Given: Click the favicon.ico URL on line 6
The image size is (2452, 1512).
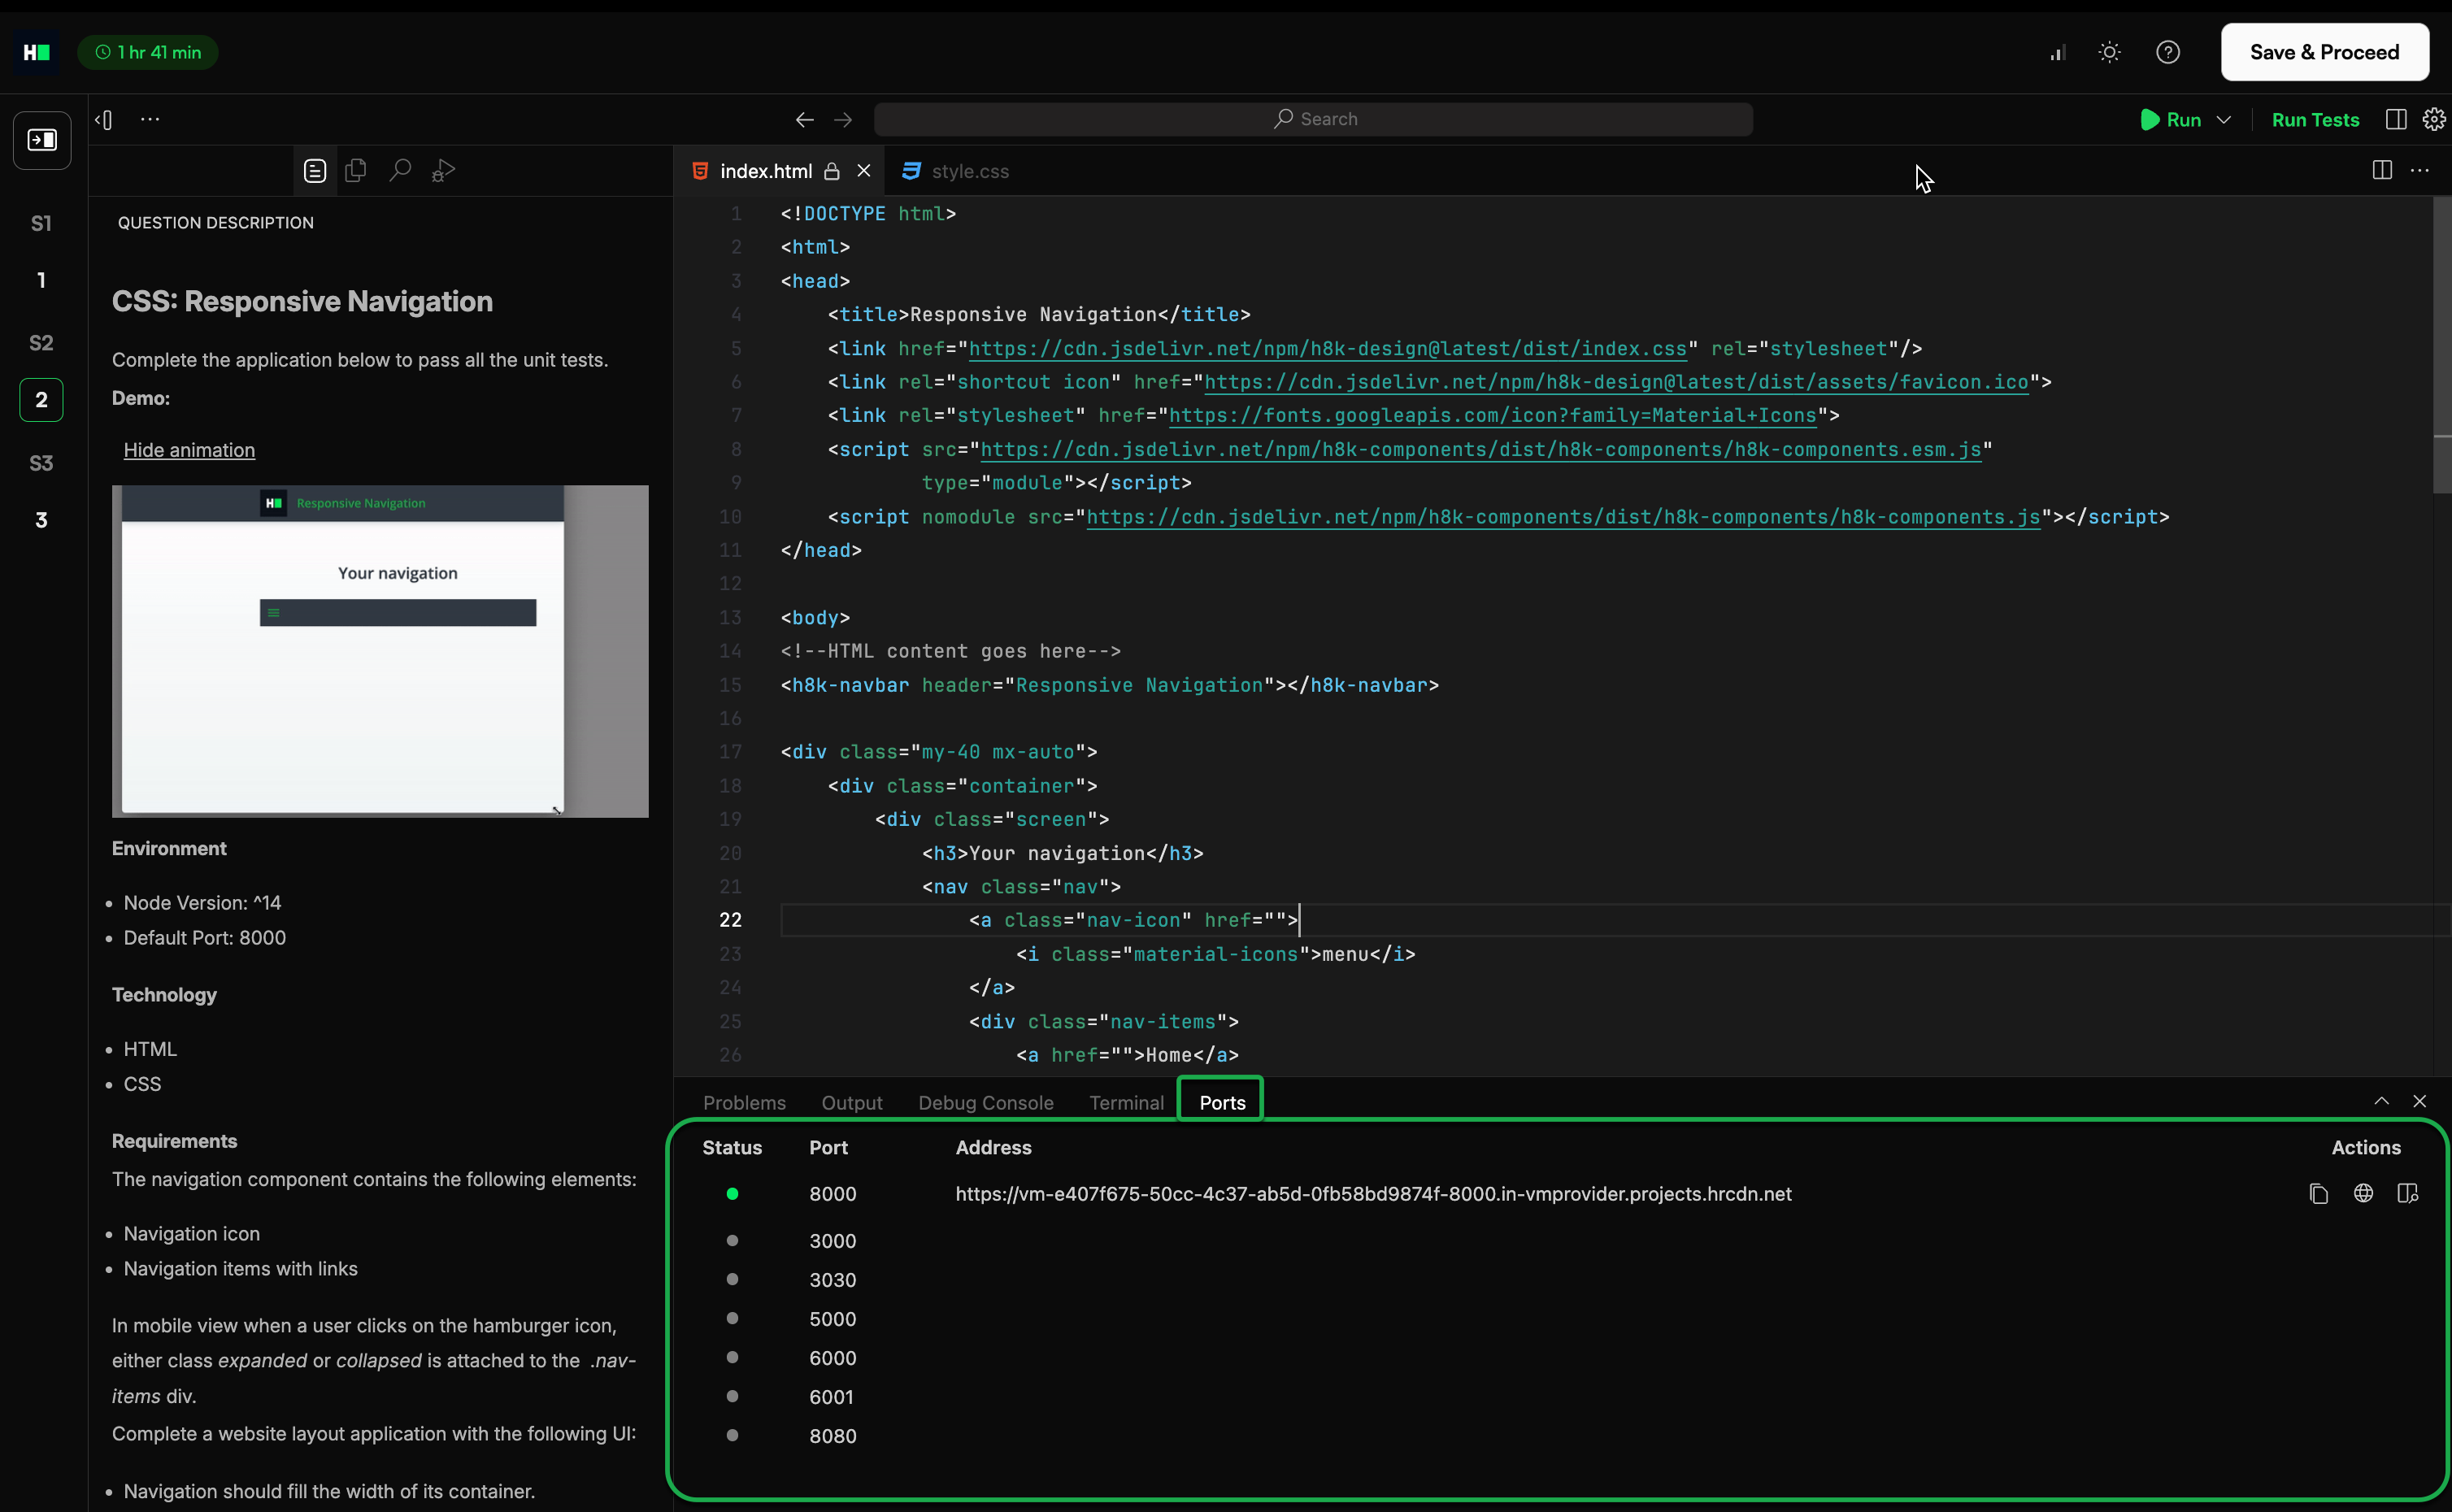Looking at the screenshot, I should point(1617,382).
